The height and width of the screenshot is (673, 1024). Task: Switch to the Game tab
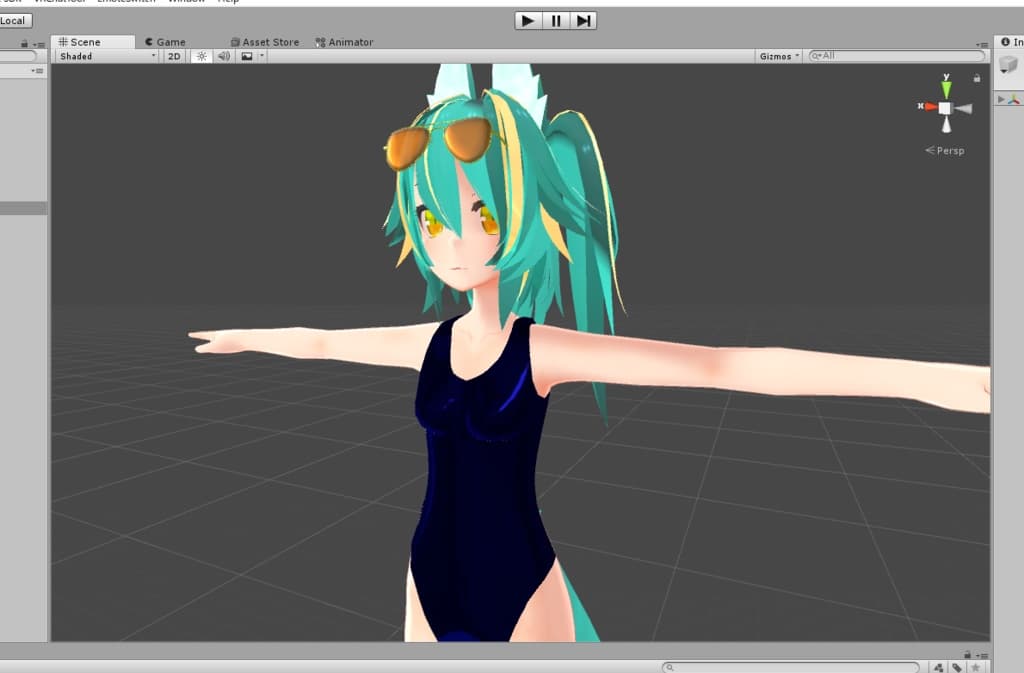point(165,42)
